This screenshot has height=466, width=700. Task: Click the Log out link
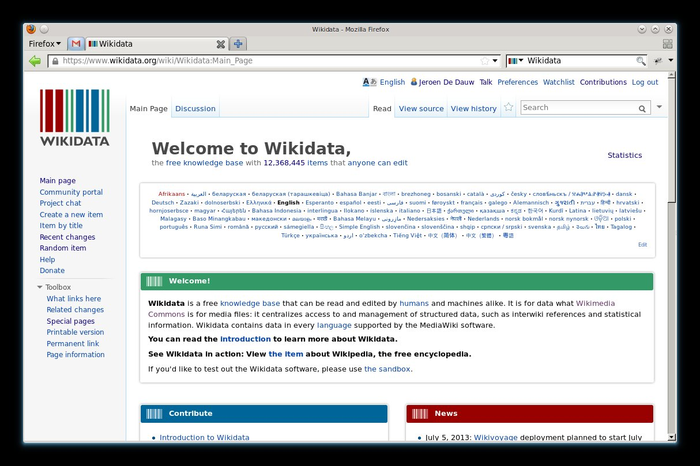pyautogui.click(x=645, y=82)
